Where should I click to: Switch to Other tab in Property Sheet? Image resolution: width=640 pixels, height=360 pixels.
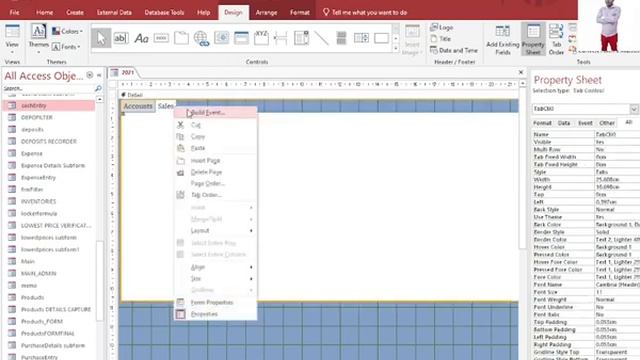(x=607, y=123)
